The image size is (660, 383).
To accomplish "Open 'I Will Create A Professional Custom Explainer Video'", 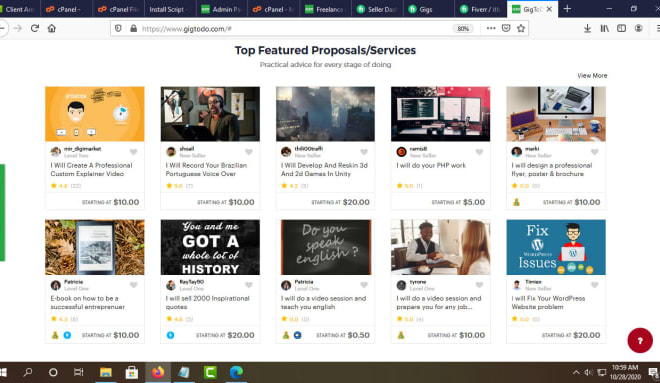I will (91, 170).
